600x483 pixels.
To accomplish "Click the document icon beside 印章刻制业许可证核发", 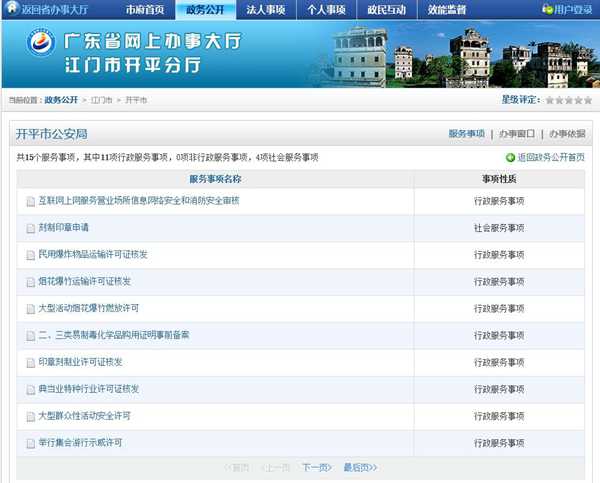I will coord(30,362).
